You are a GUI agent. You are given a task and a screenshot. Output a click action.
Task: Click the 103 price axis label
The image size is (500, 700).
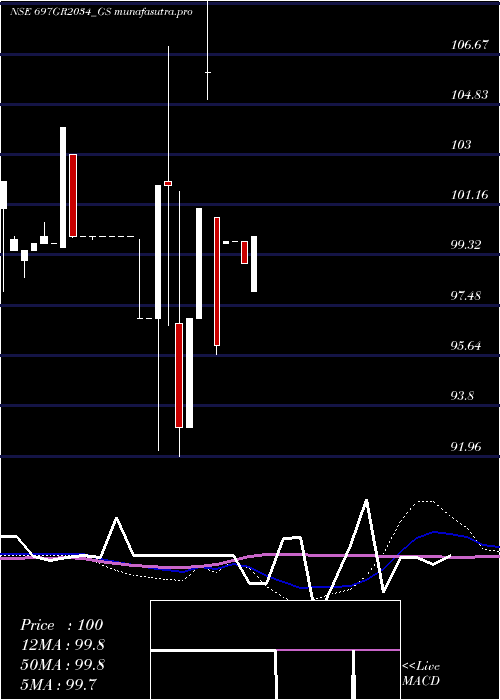coord(461,145)
